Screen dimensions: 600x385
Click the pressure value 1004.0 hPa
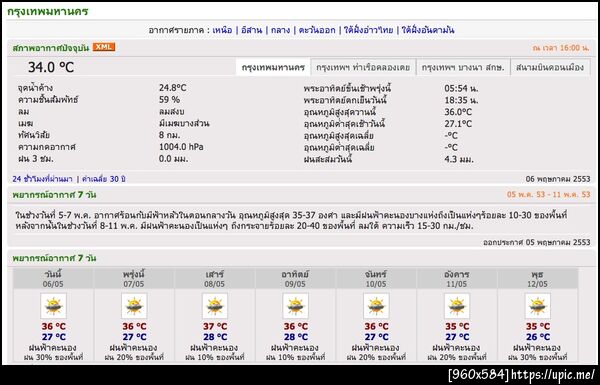tap(181, 147)
